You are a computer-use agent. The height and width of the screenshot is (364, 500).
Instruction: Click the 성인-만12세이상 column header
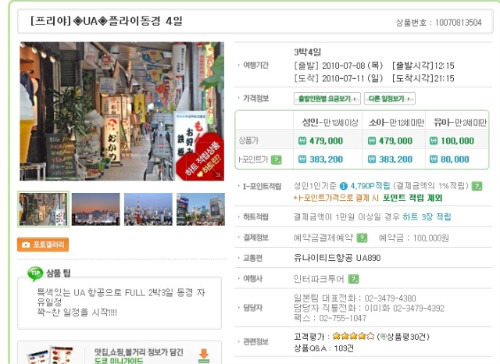point(330,123)
